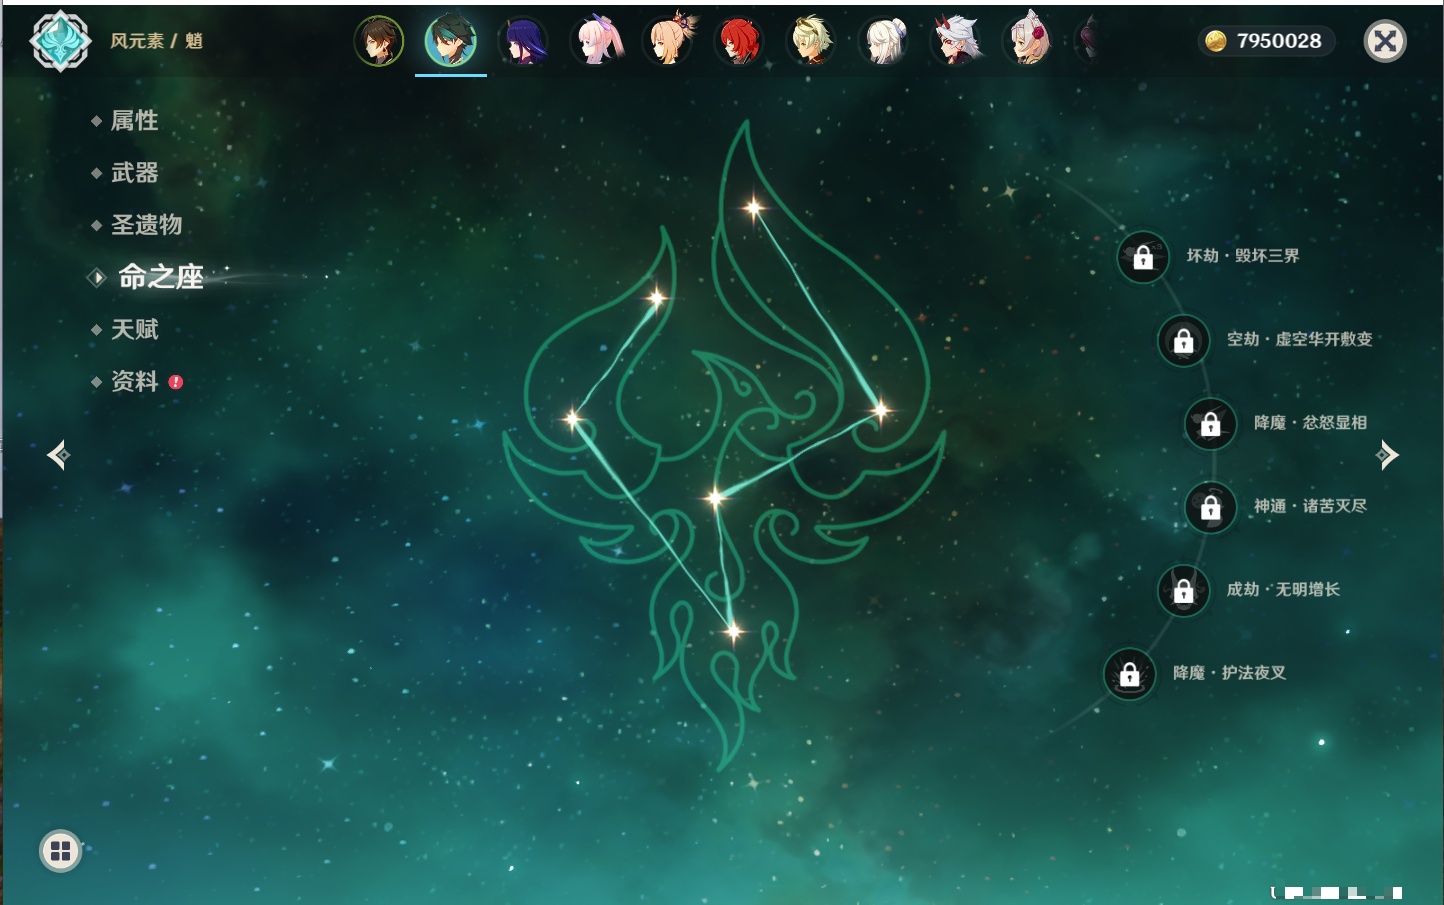
Task: Select the highlighted Xiao avatar
Action: click(x=451, y=41)
